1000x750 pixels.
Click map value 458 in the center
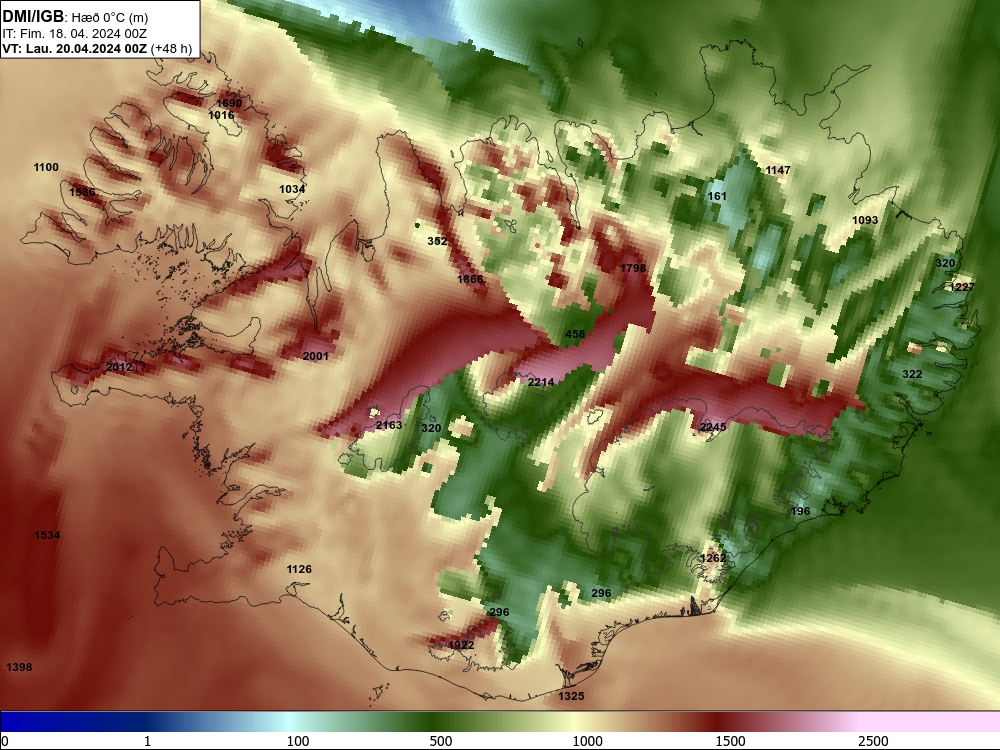tap(575, 334)
